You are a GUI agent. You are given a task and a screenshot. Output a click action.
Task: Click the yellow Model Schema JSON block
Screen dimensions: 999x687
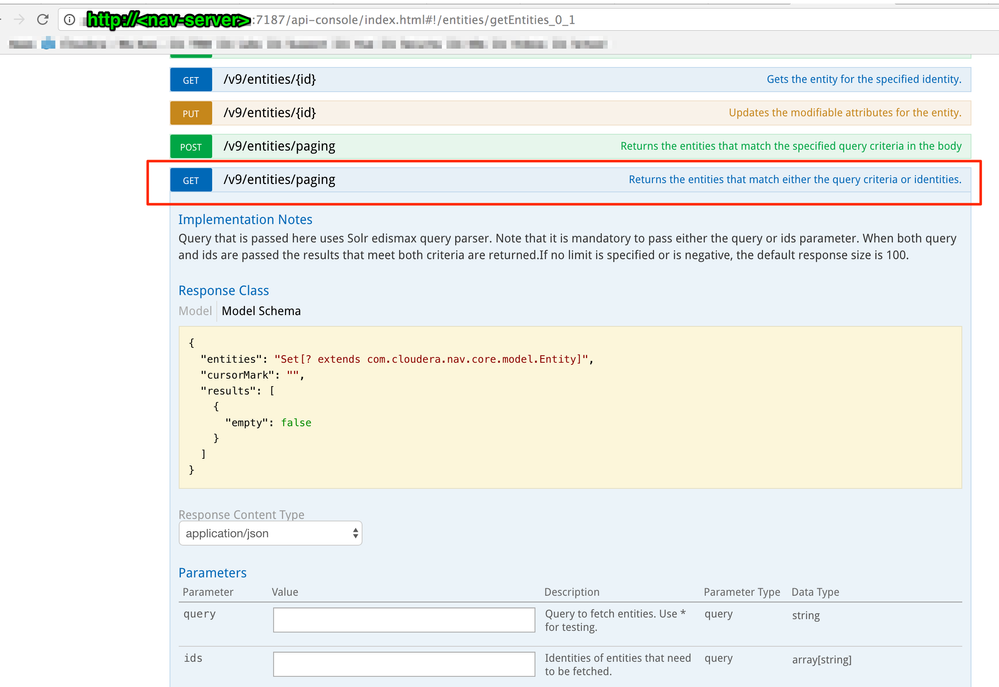pos(570,407)
